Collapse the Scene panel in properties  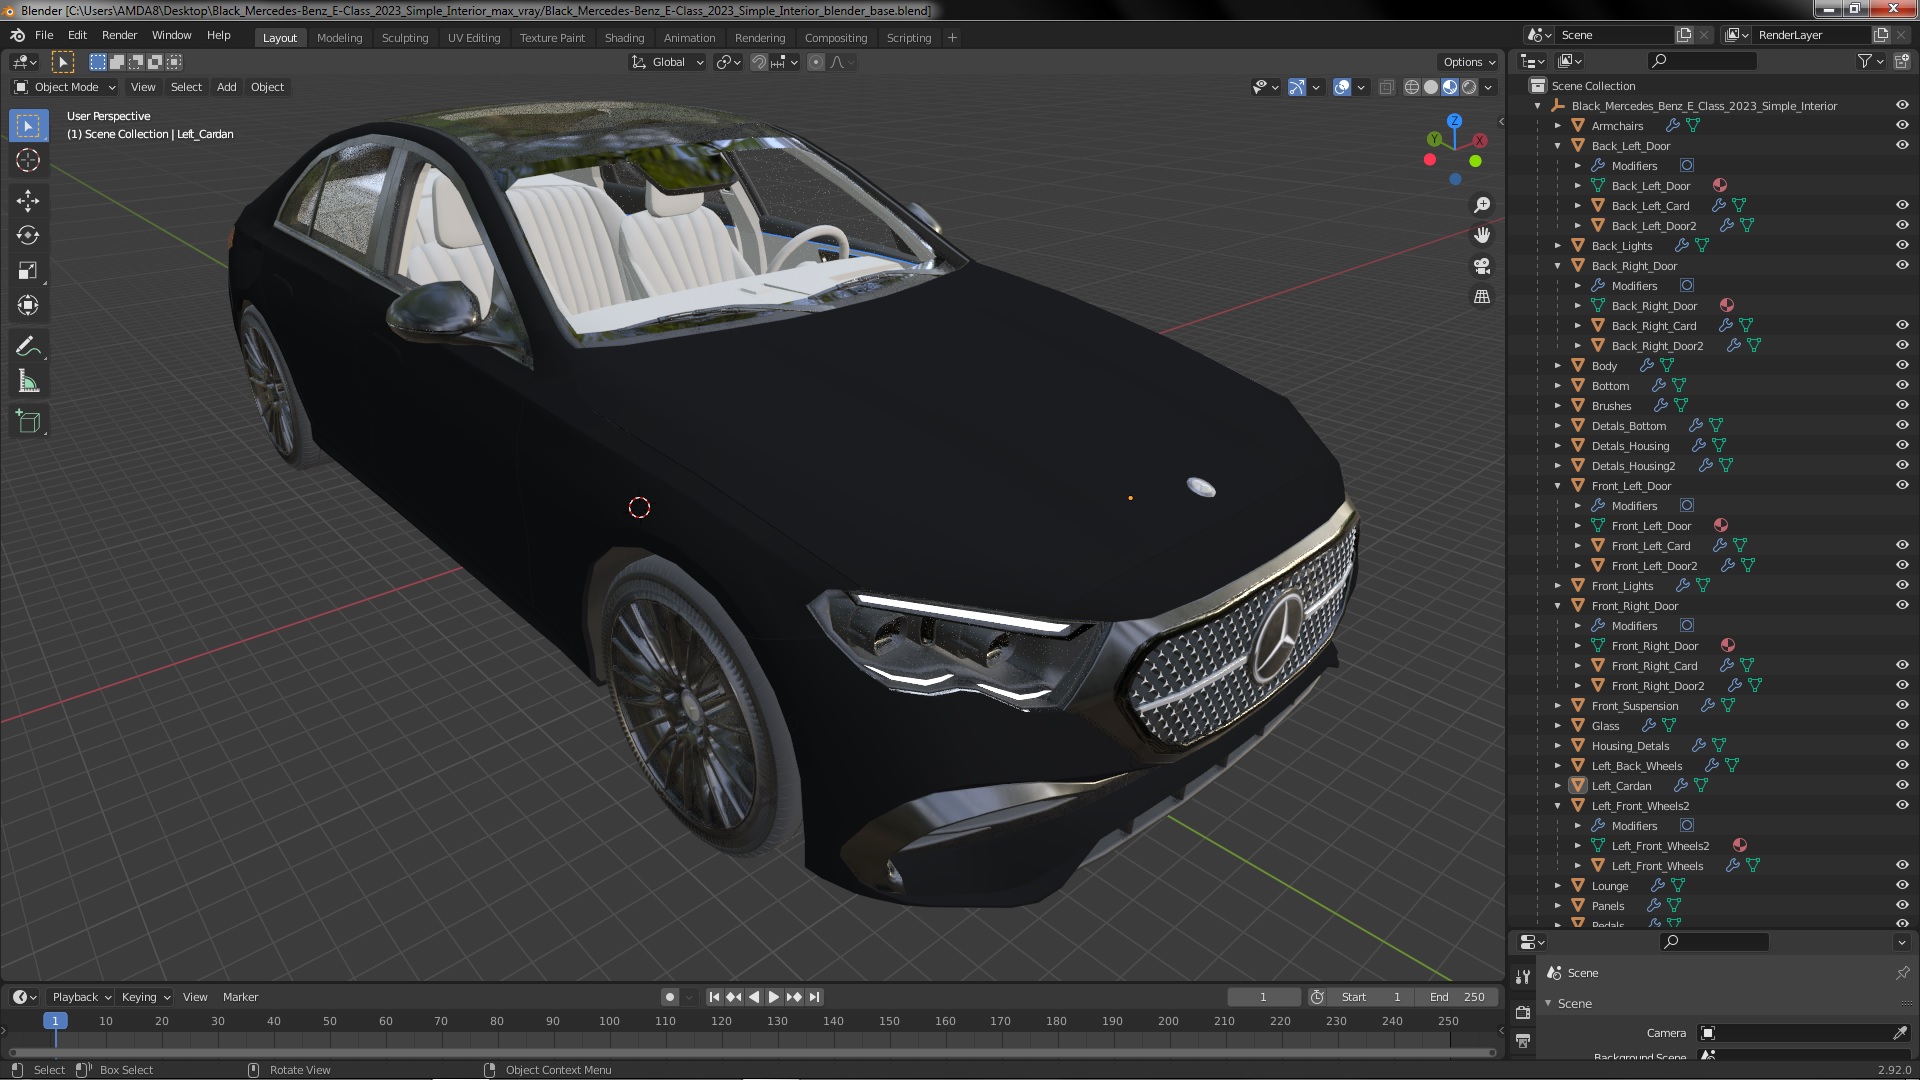pyautogui.click(x=1549, y=1004)
